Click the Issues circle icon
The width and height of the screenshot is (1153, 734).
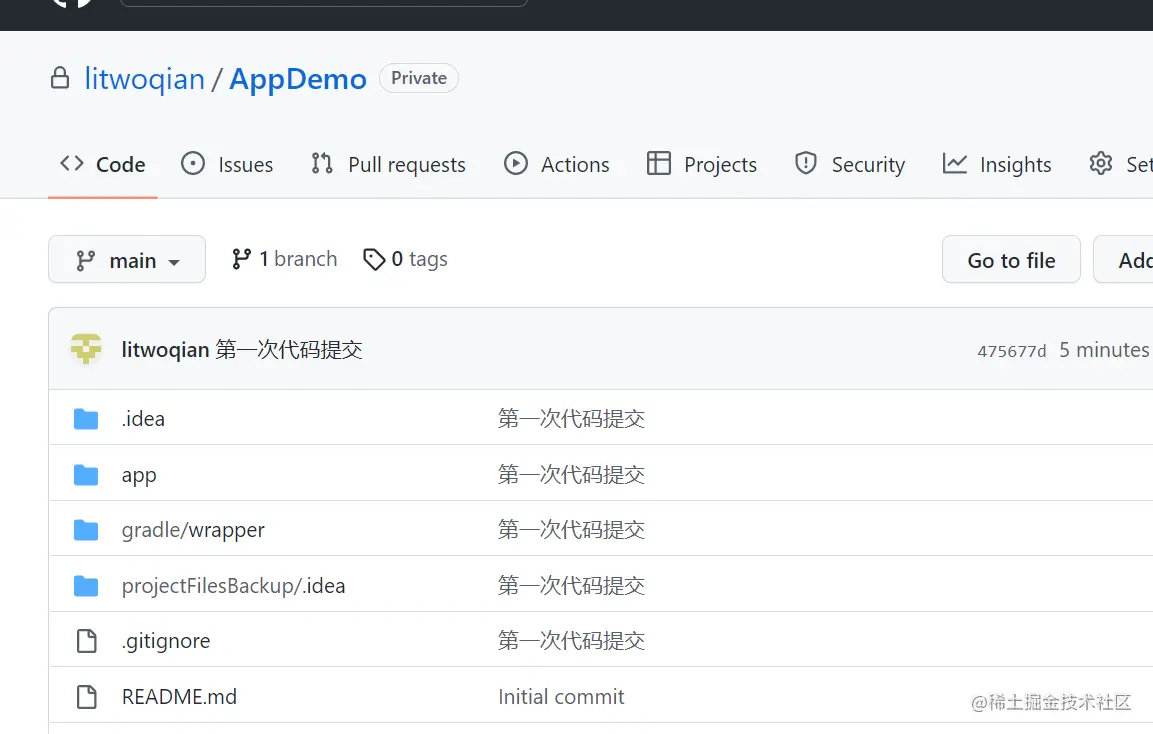point(193,164)
